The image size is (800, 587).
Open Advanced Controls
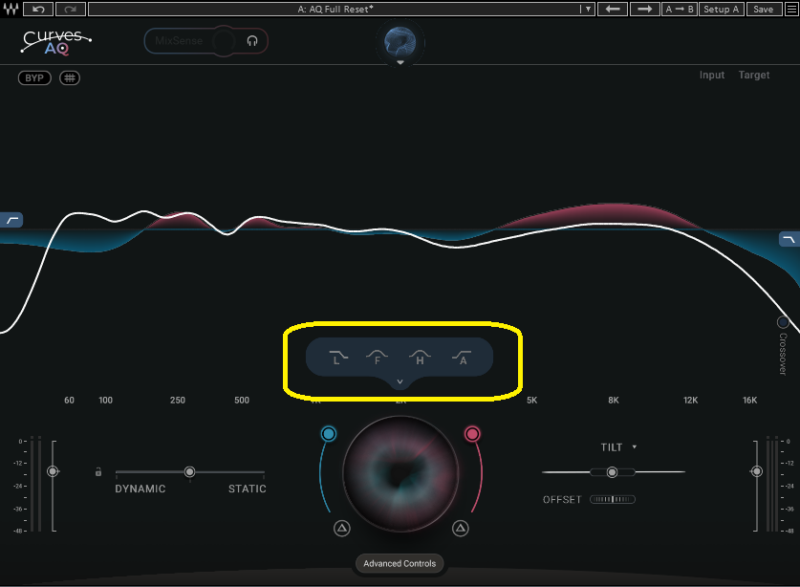click(399, 564)
